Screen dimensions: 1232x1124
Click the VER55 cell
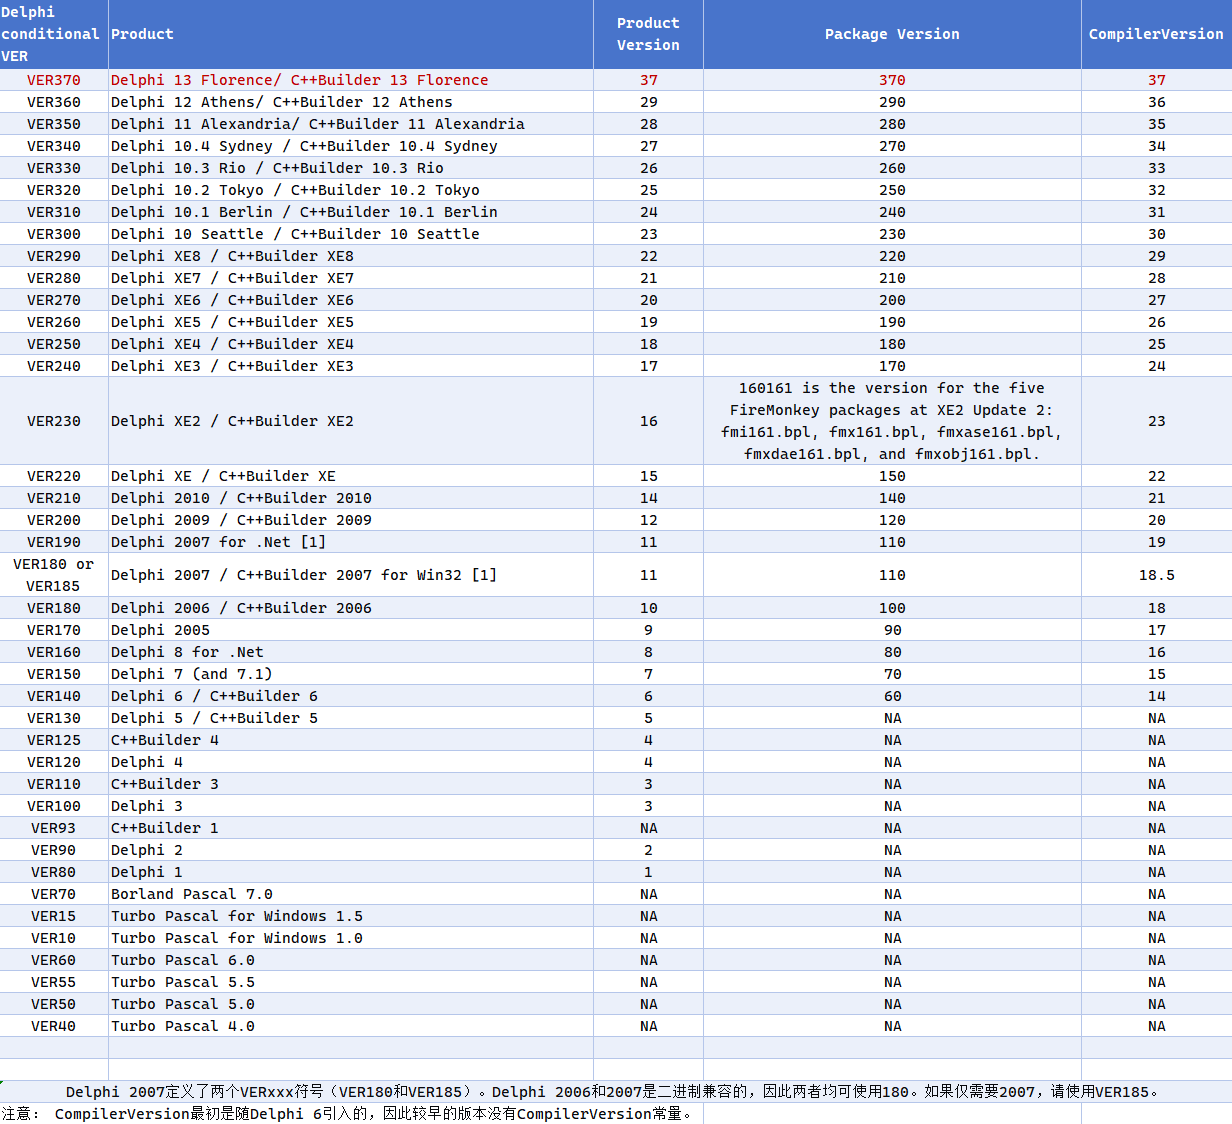(x=54, y=982)
